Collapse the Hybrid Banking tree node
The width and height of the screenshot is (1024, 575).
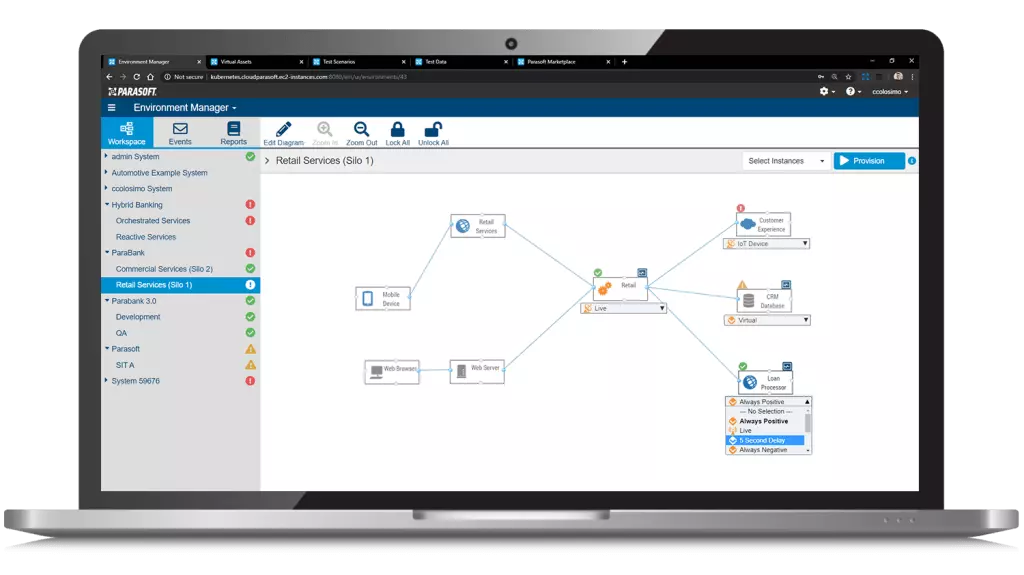coord(106,205)
